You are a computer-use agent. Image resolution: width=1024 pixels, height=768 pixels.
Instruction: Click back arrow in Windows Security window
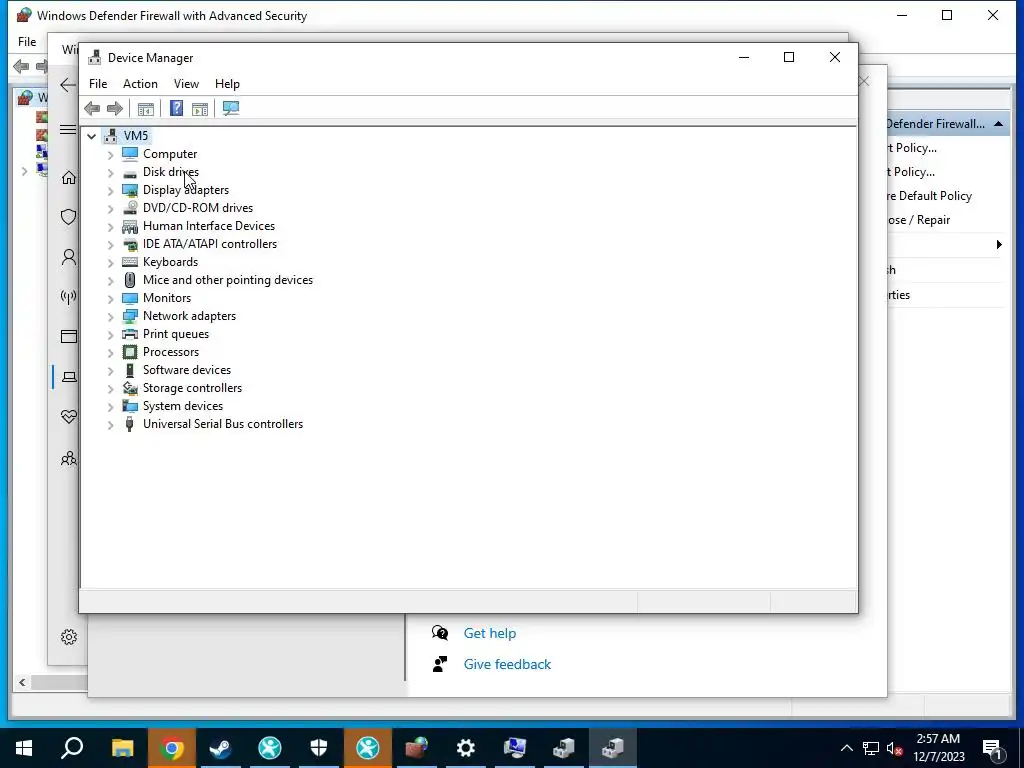click(68, 85)
